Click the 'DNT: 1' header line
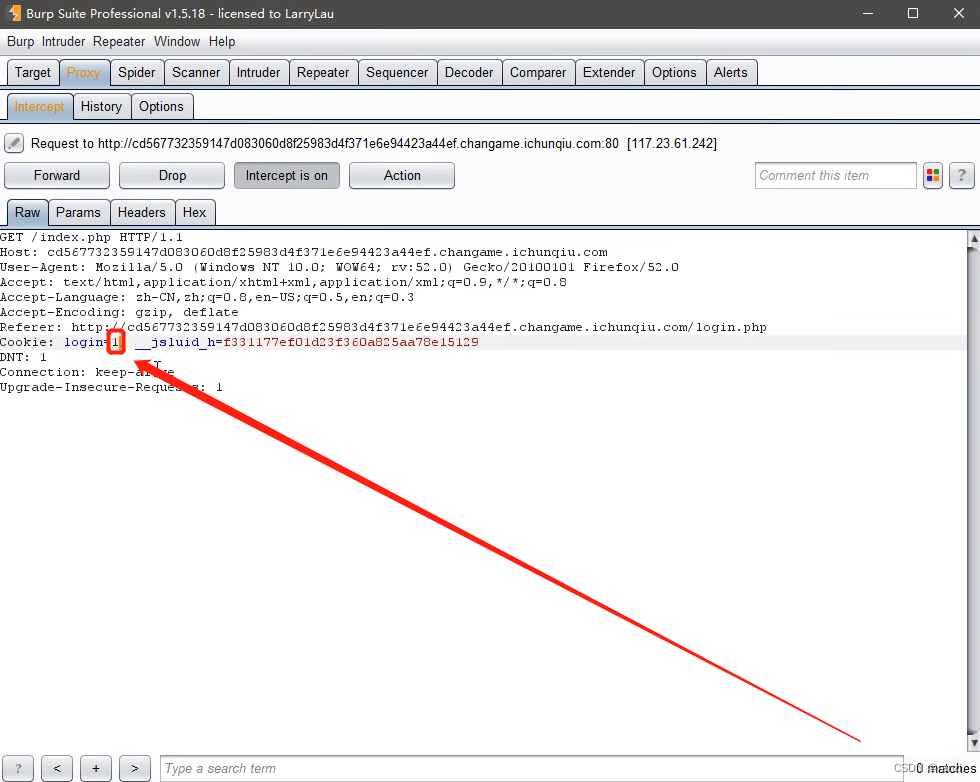980x782 pixels. 23,358
